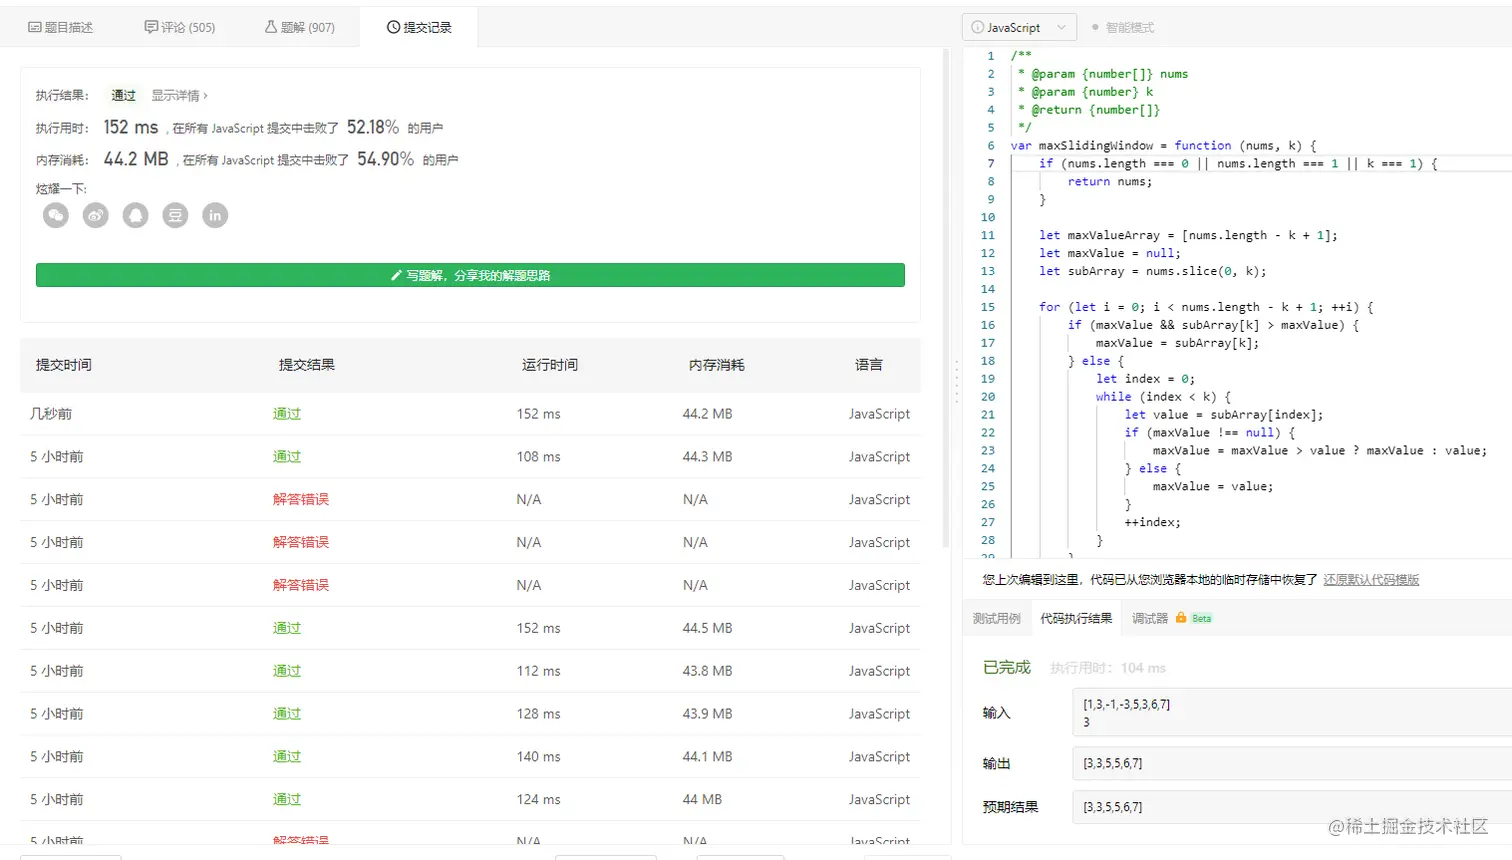
Task: Toggle 智能模式 smart mode
Action: 1123,28
